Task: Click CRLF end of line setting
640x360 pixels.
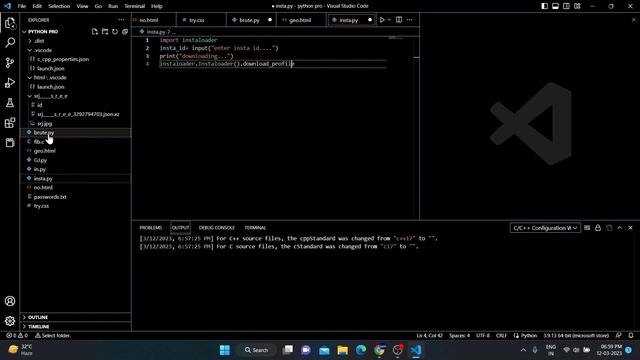Action: point(502,336)
